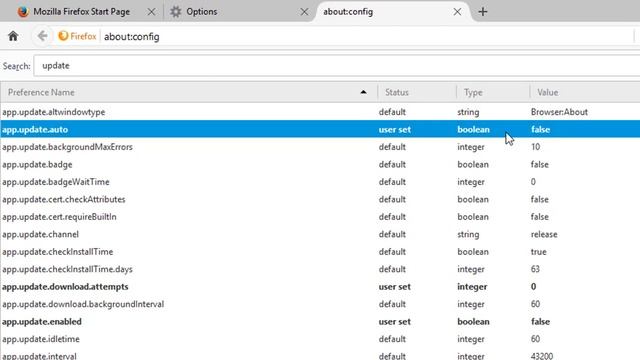640x360 pixels.
Task: Click the 'false' value of app.update.enabled
Action: [540, 322]
